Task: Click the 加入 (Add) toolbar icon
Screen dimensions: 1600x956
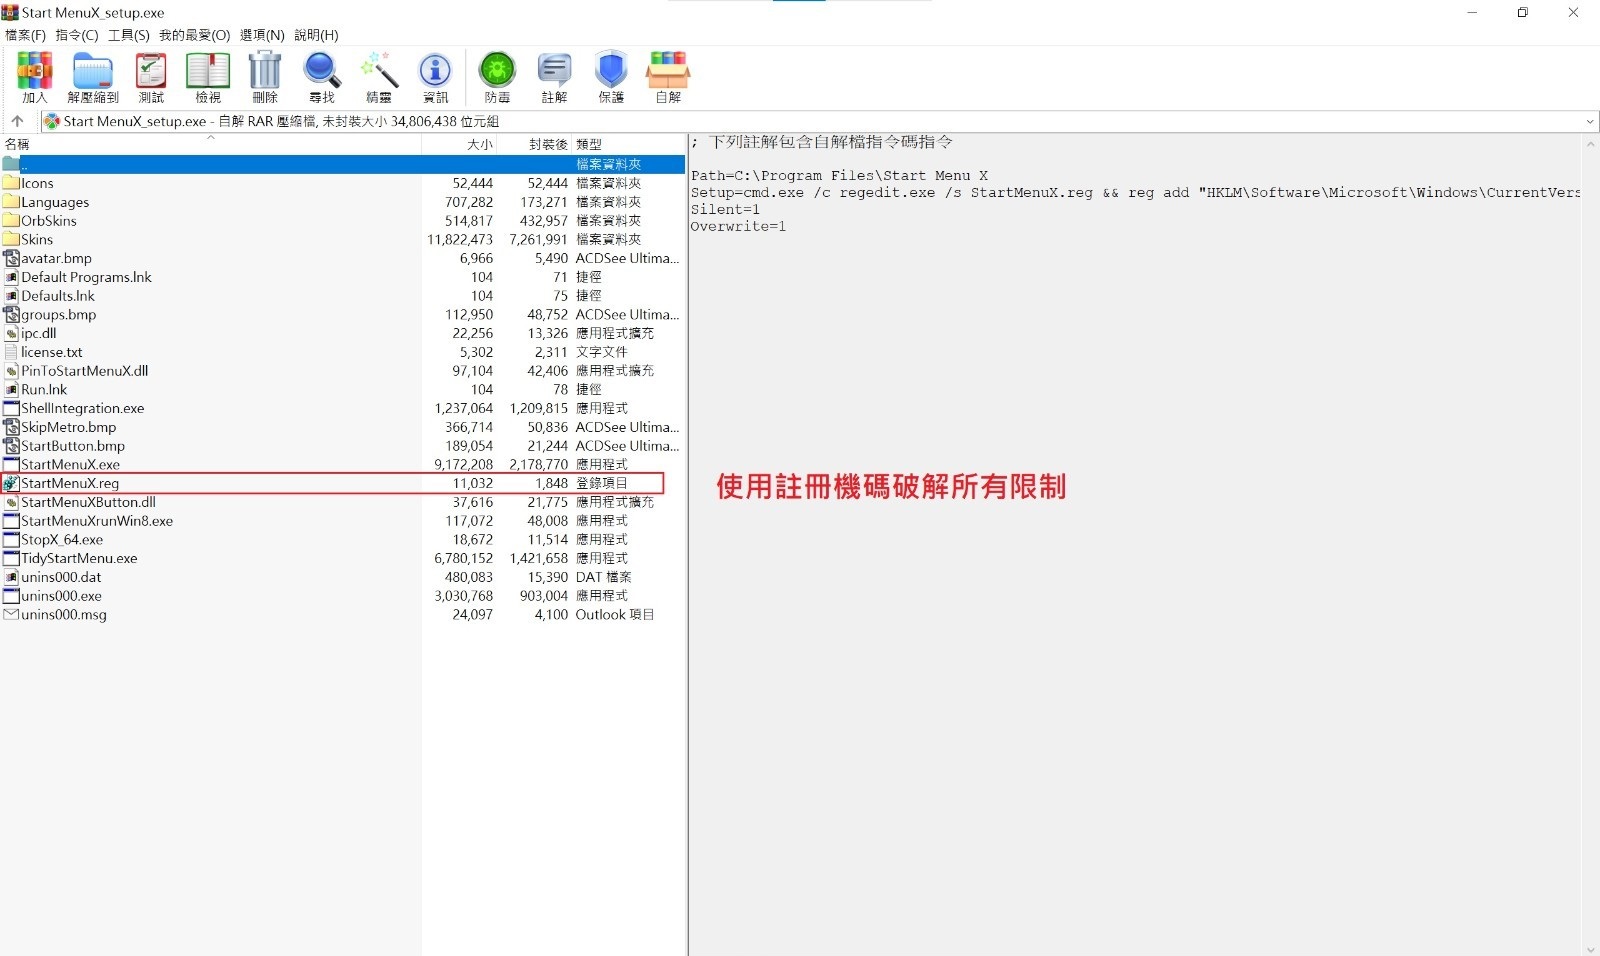Action: click(35, 77)
